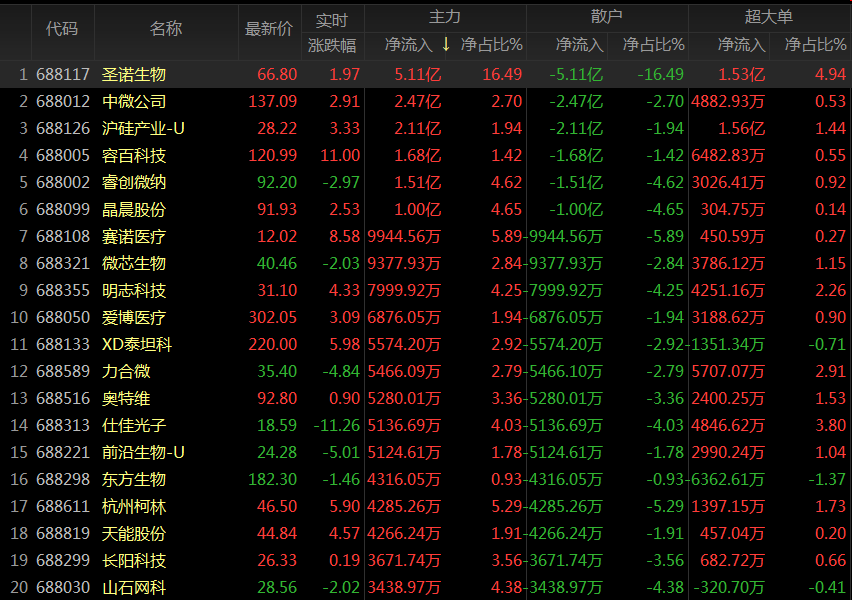
Task: Click the 主力 净流入 column header
Action: tap(409, 45)
